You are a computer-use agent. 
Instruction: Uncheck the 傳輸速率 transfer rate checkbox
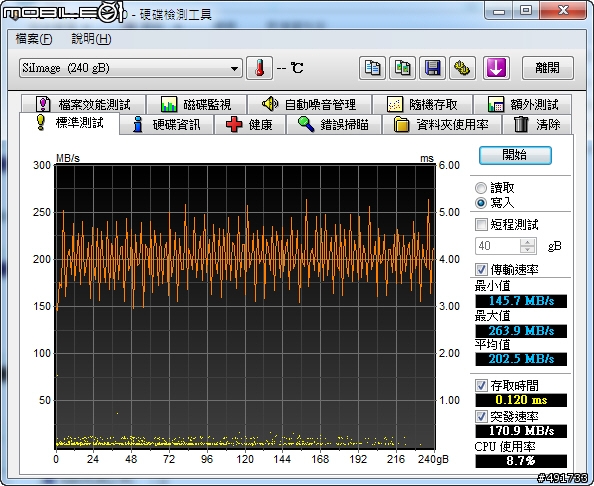coord(481,270)
